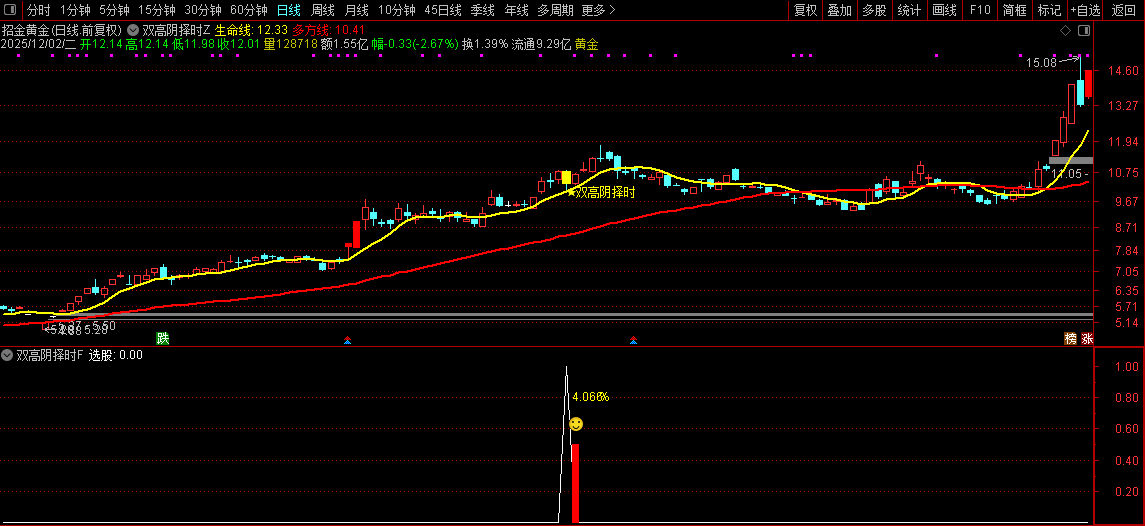The image size is (1145, 526).
Task: Select the 年线 yearly tab
Action: click(516, 10)
